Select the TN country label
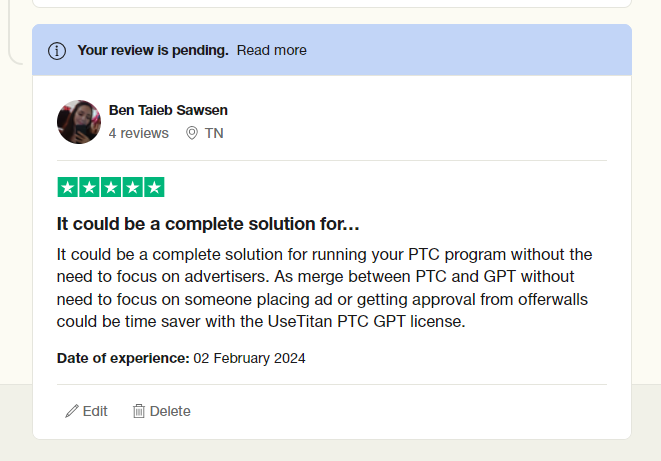 (x=214, y=133)
